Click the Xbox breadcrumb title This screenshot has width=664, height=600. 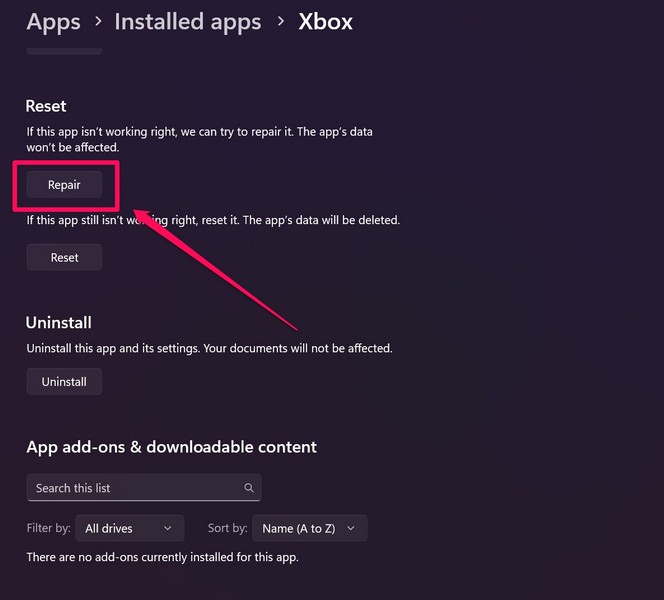326,21
